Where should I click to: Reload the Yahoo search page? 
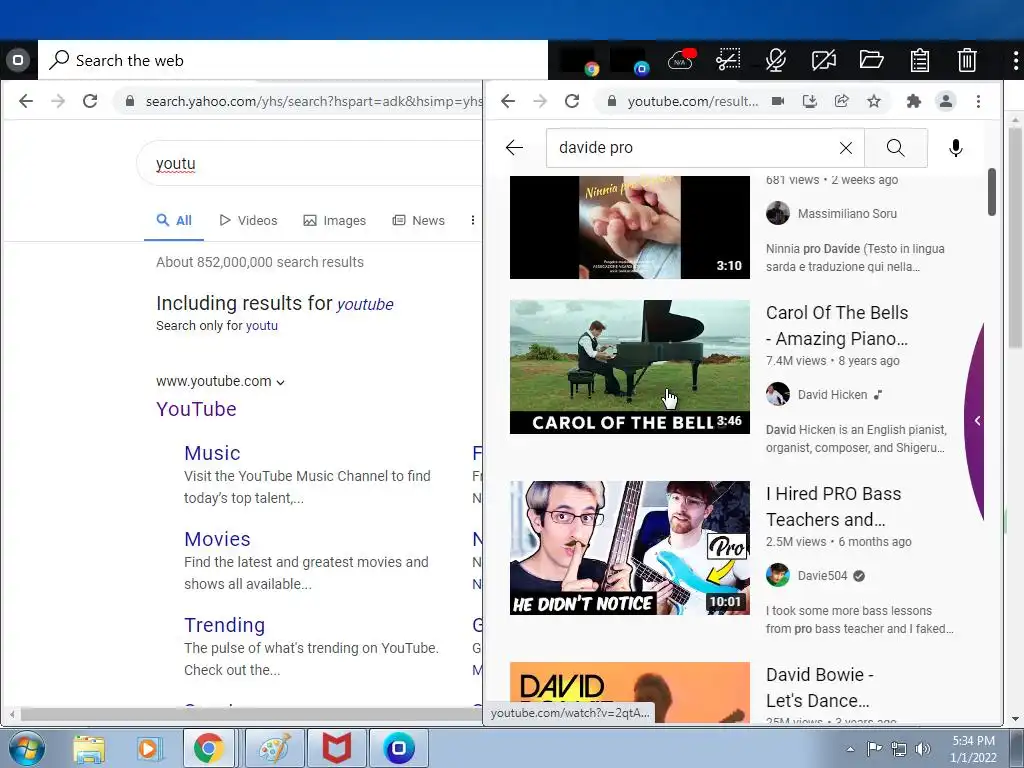coord(90,101)
